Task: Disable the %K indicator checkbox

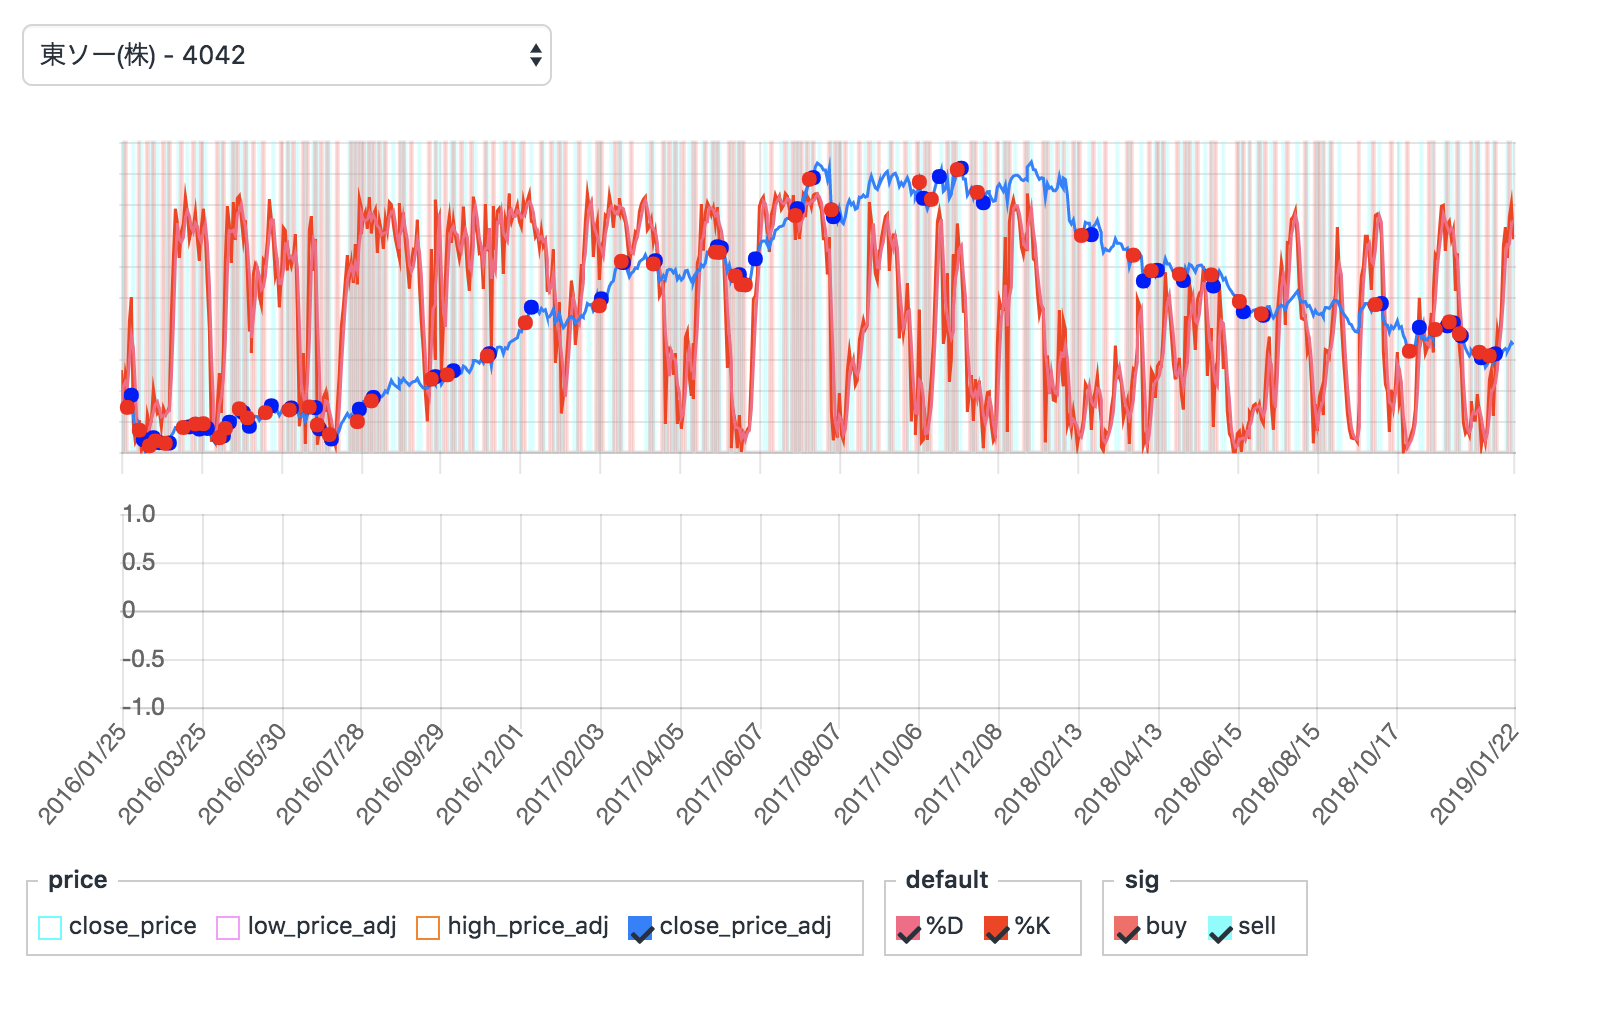Action: (x=996, y=927)
